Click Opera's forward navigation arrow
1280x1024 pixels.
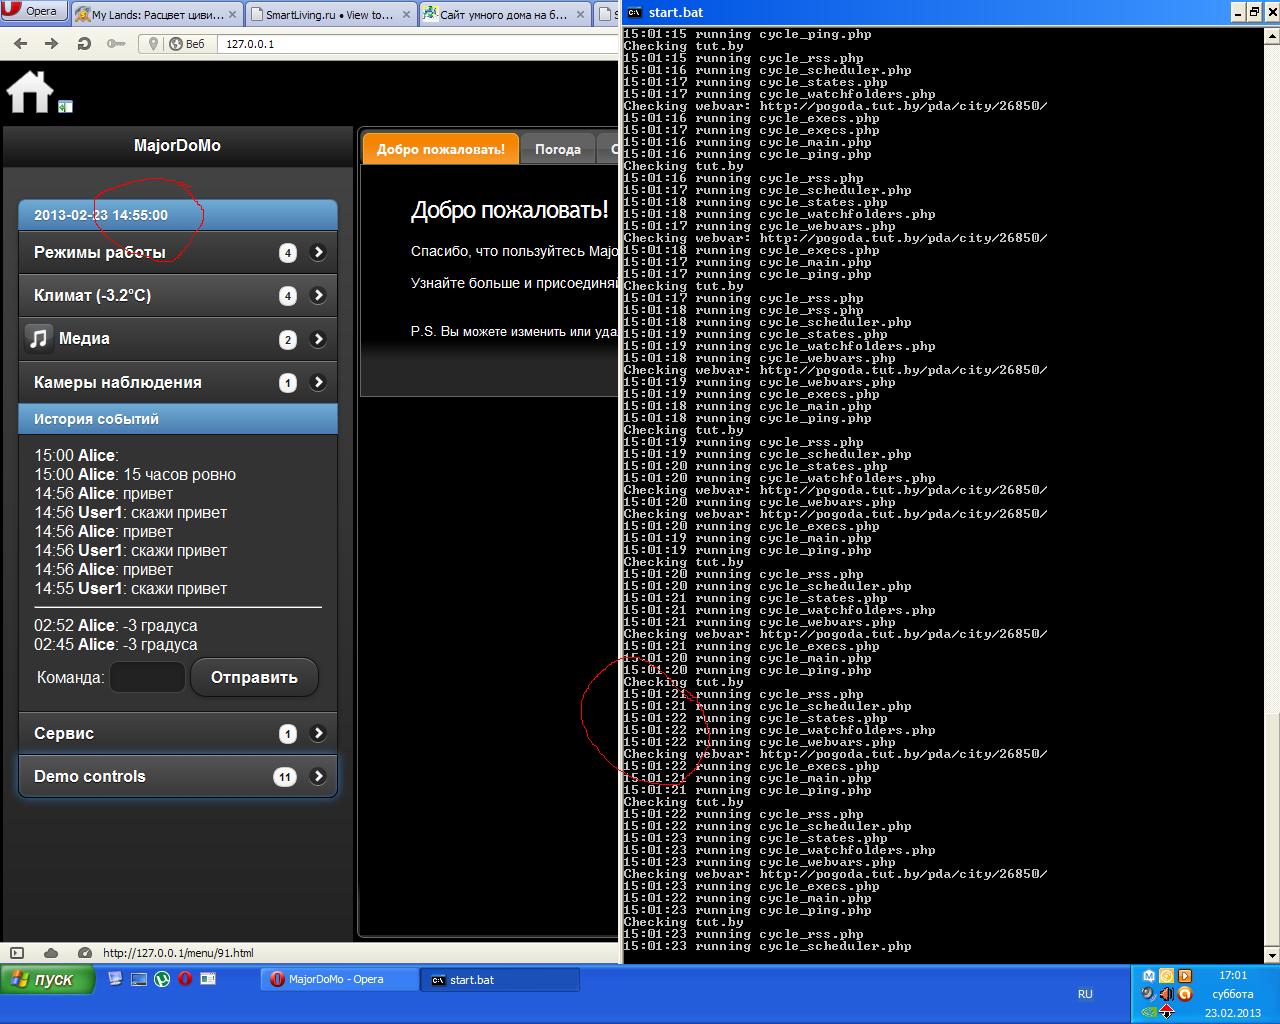pos(50,43)
